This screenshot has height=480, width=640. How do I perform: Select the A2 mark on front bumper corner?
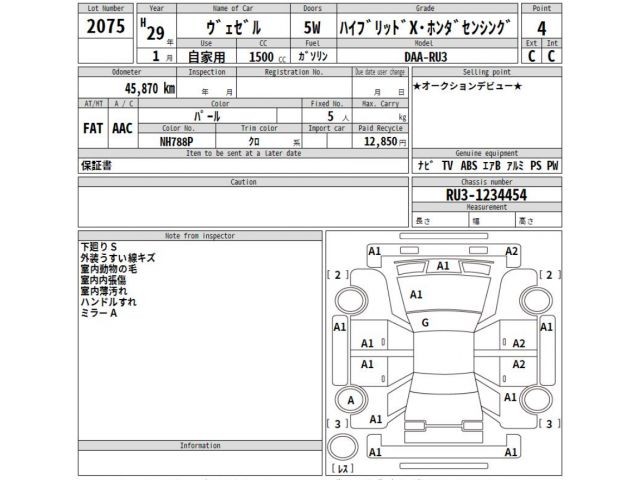point(511,251)
